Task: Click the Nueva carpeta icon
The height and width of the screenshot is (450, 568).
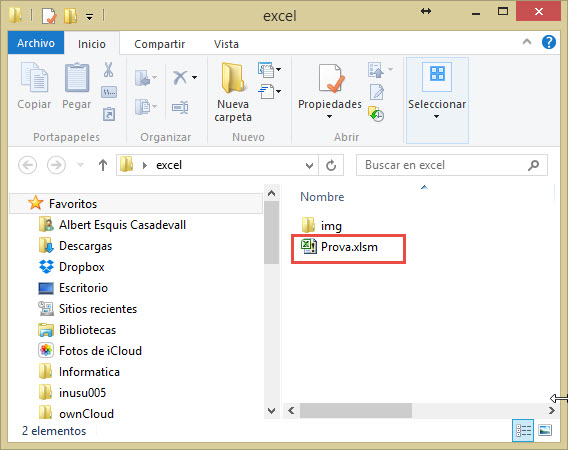Action: coord(233,77)
